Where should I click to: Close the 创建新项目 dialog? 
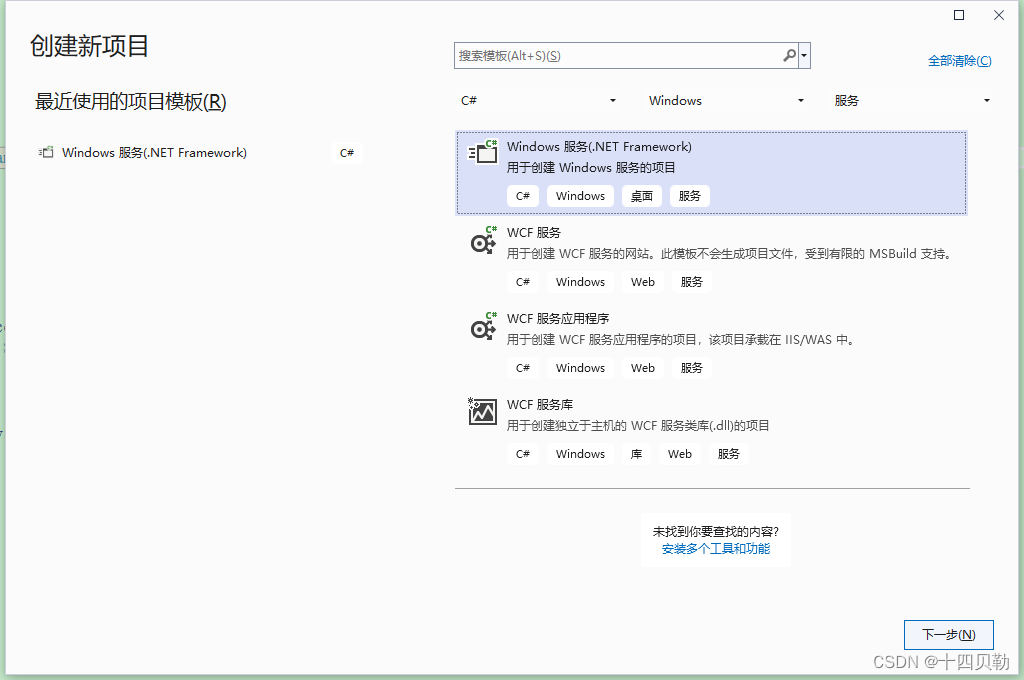click(999, 15)
